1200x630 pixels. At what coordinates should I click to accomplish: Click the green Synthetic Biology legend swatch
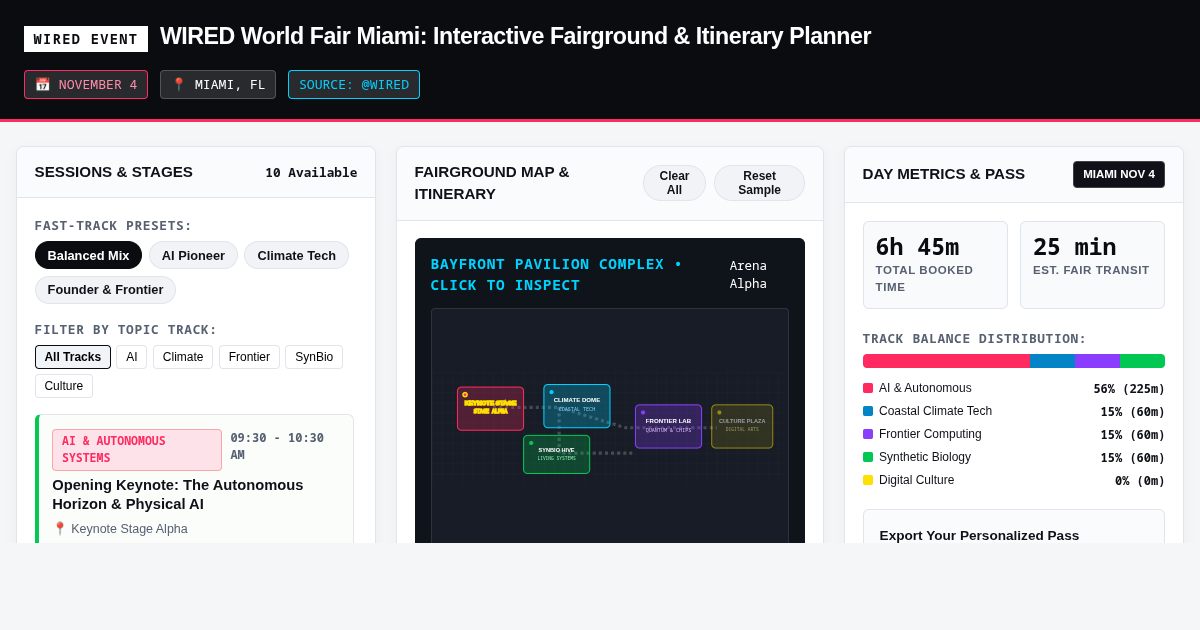868,457
